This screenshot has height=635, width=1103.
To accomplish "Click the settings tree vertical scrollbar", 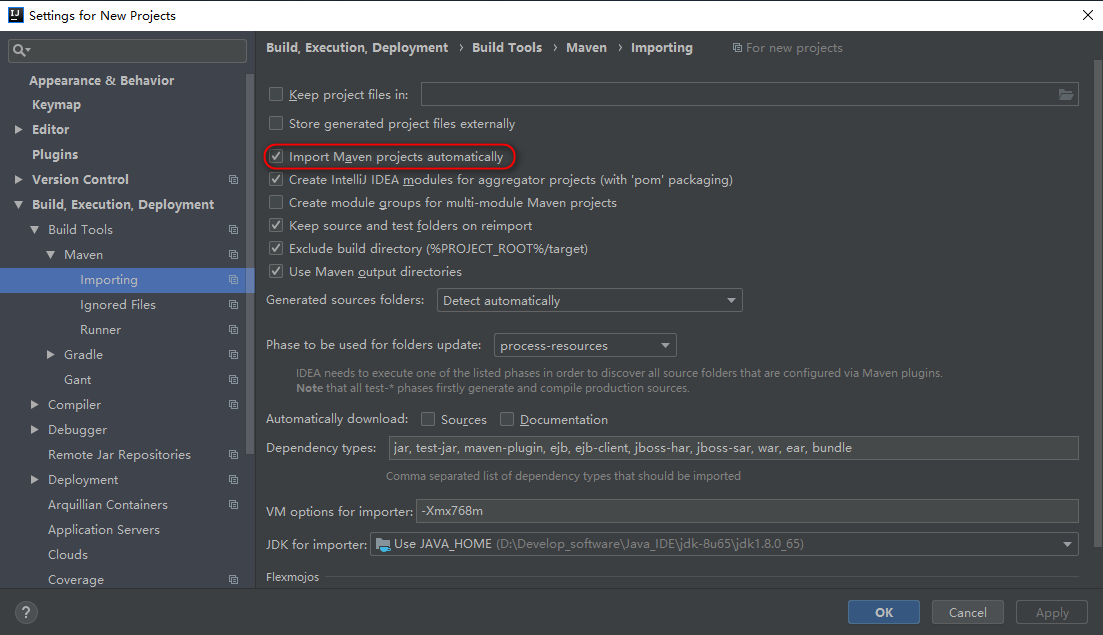I will (250, 264).
